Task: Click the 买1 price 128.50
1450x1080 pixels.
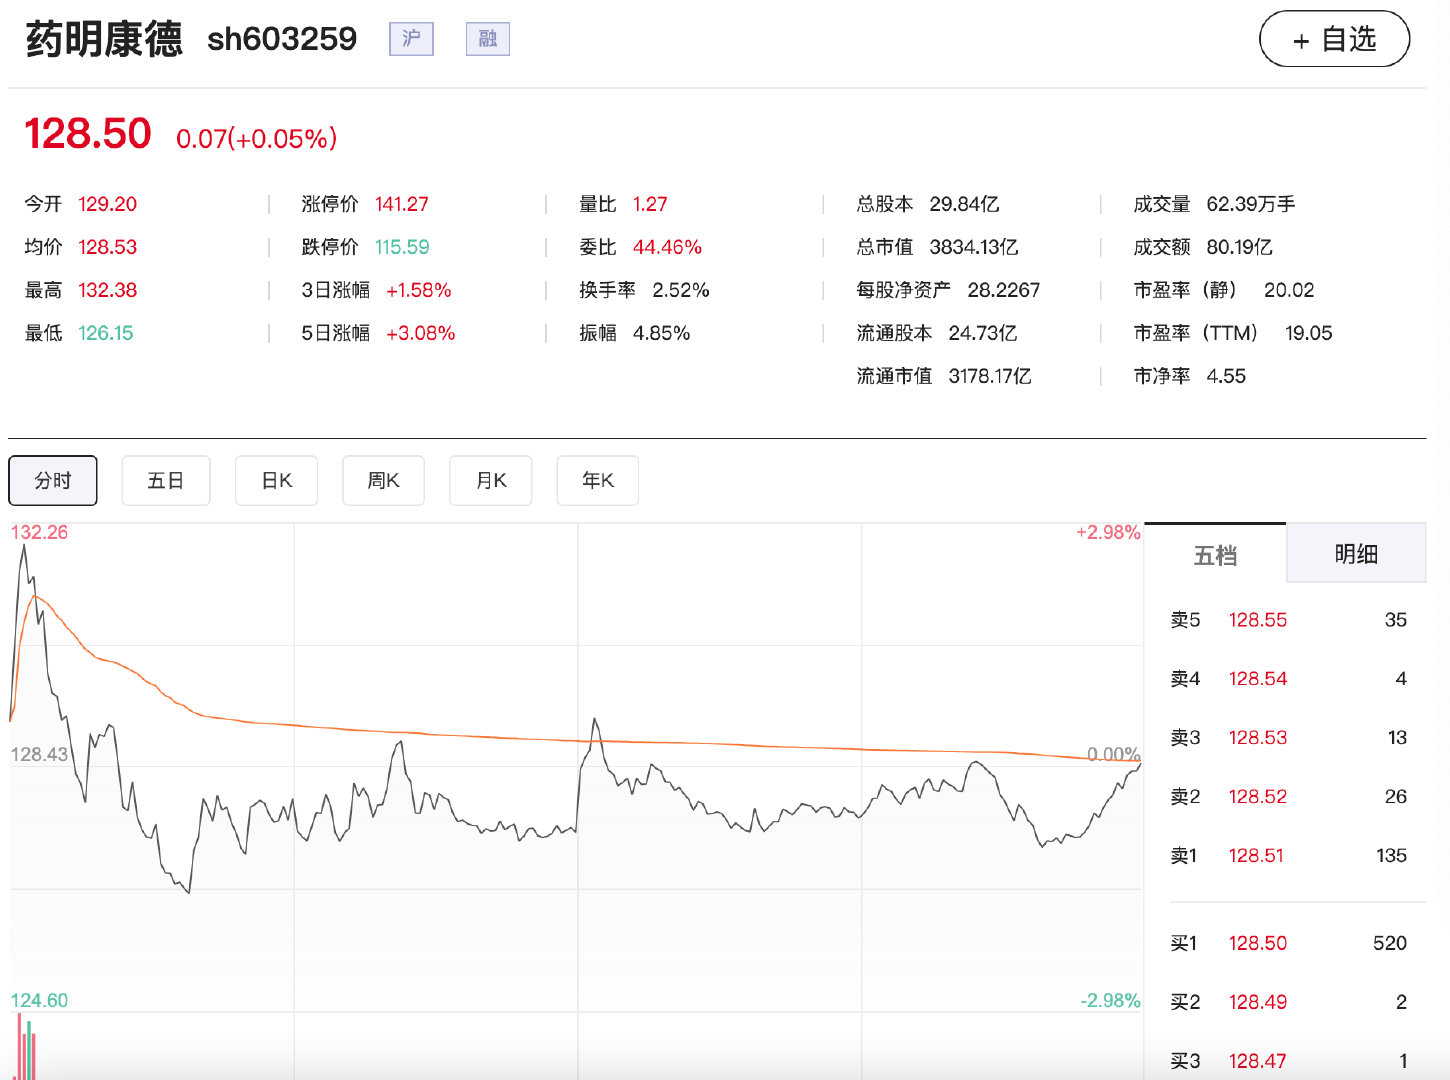Action: 1258,943
